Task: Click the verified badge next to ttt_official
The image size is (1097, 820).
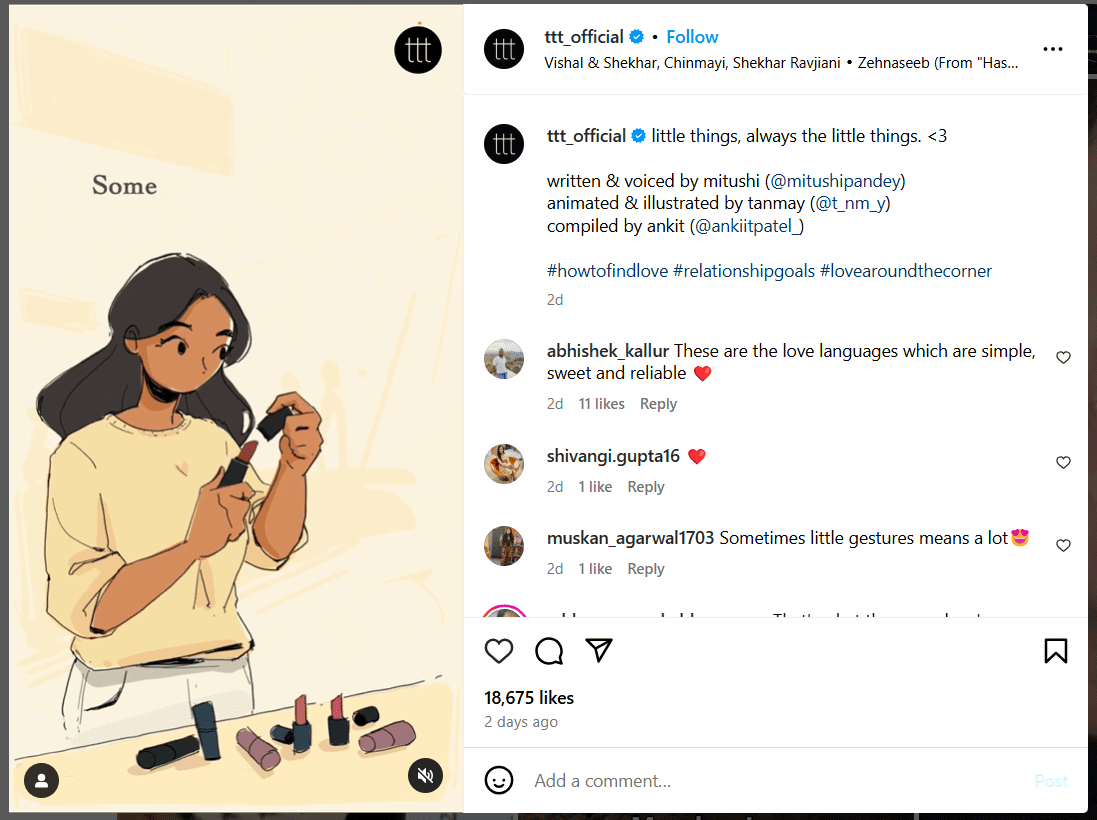Action: 637,36
